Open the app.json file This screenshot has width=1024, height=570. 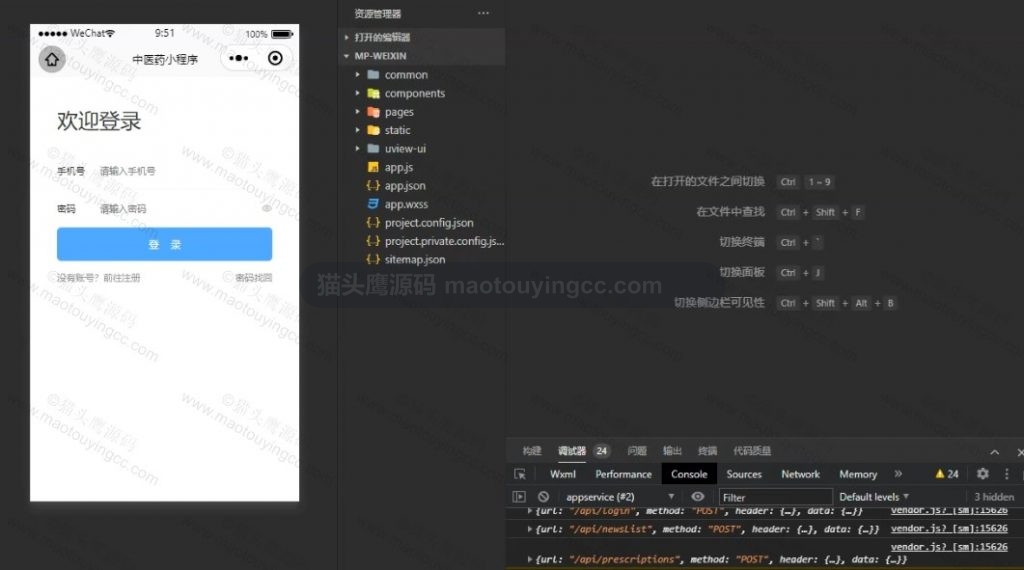pos(405,185)
